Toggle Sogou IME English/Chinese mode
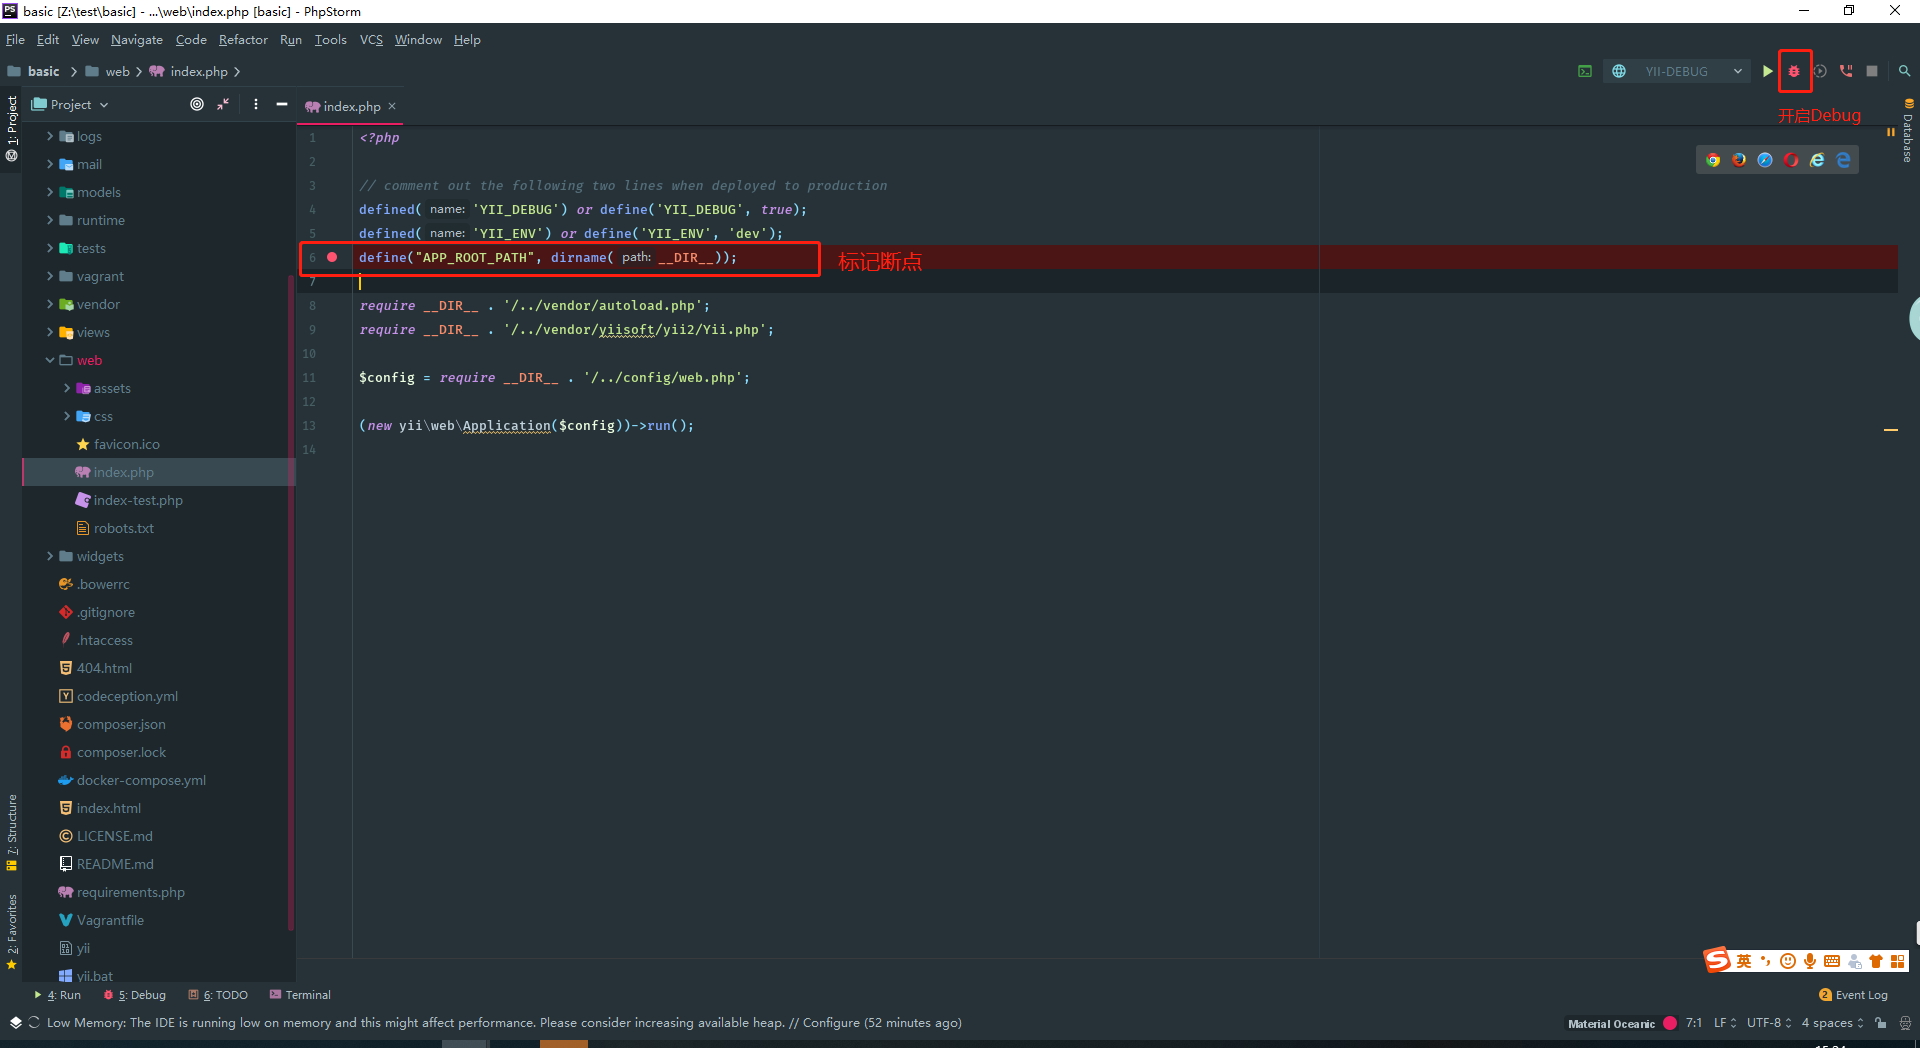The image size is (1920, 1048). (x=1744, y=961)
